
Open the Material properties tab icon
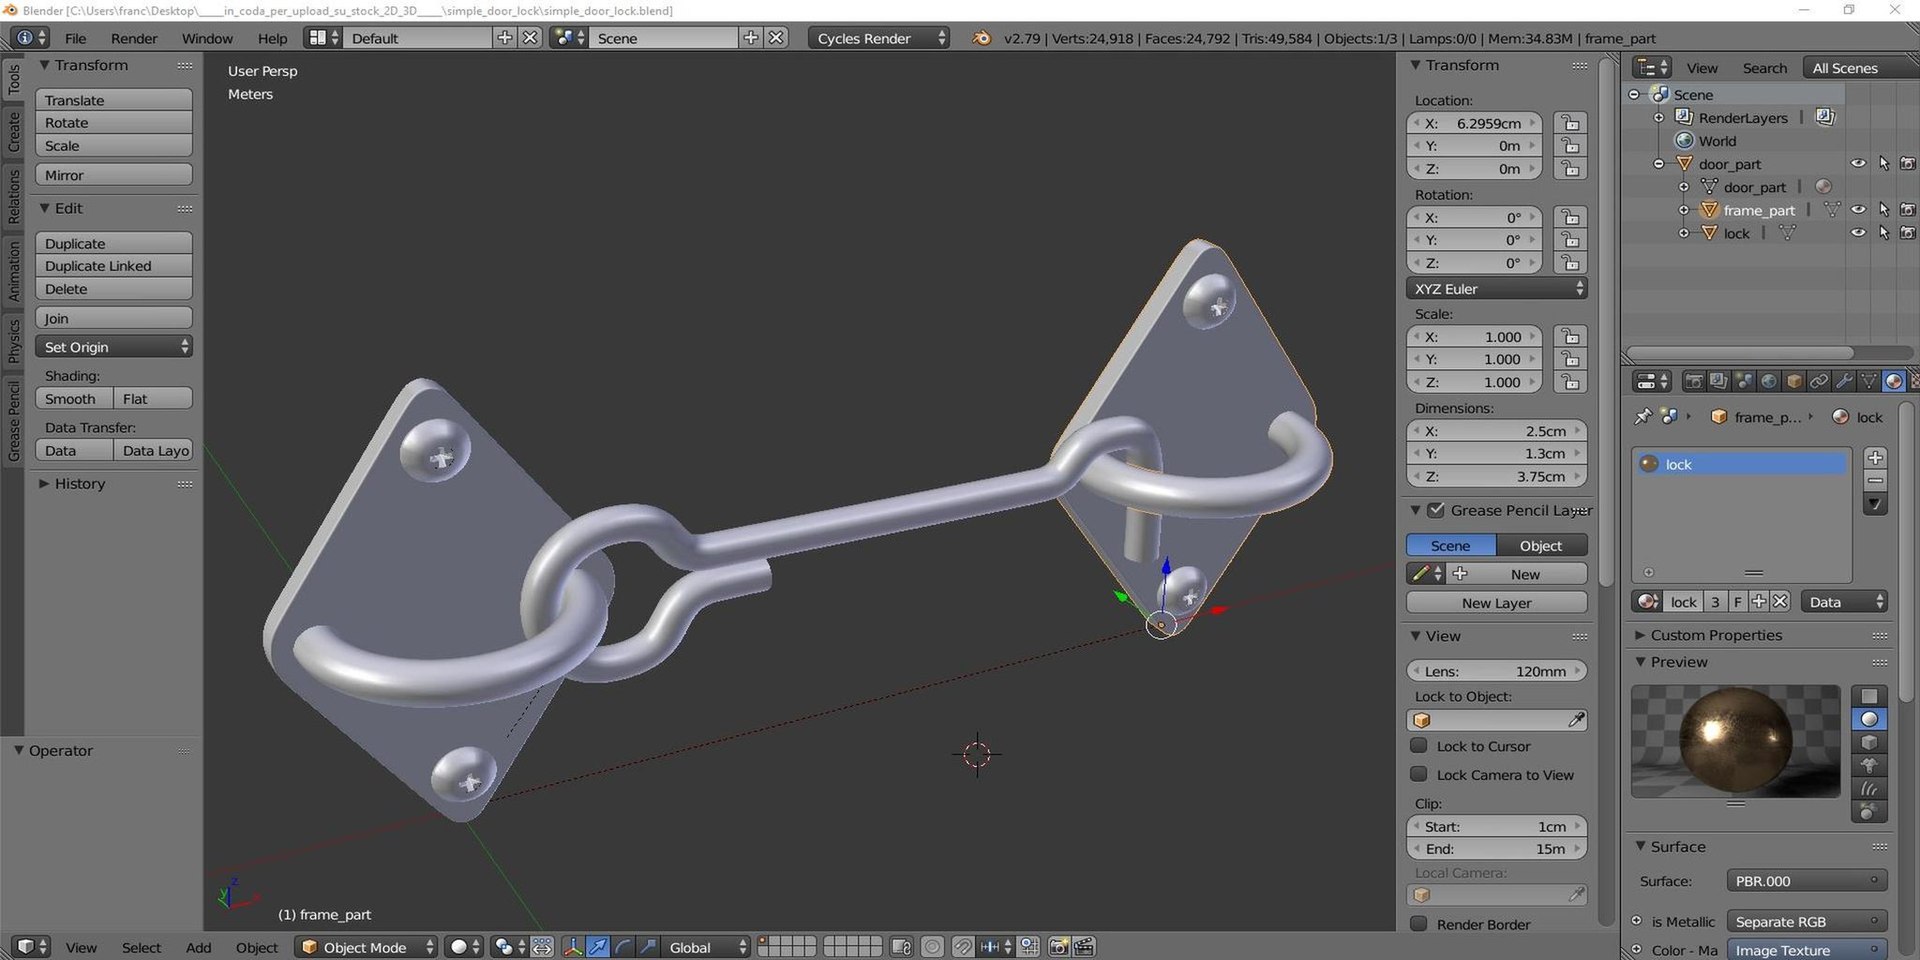(x=1894, y=381)
